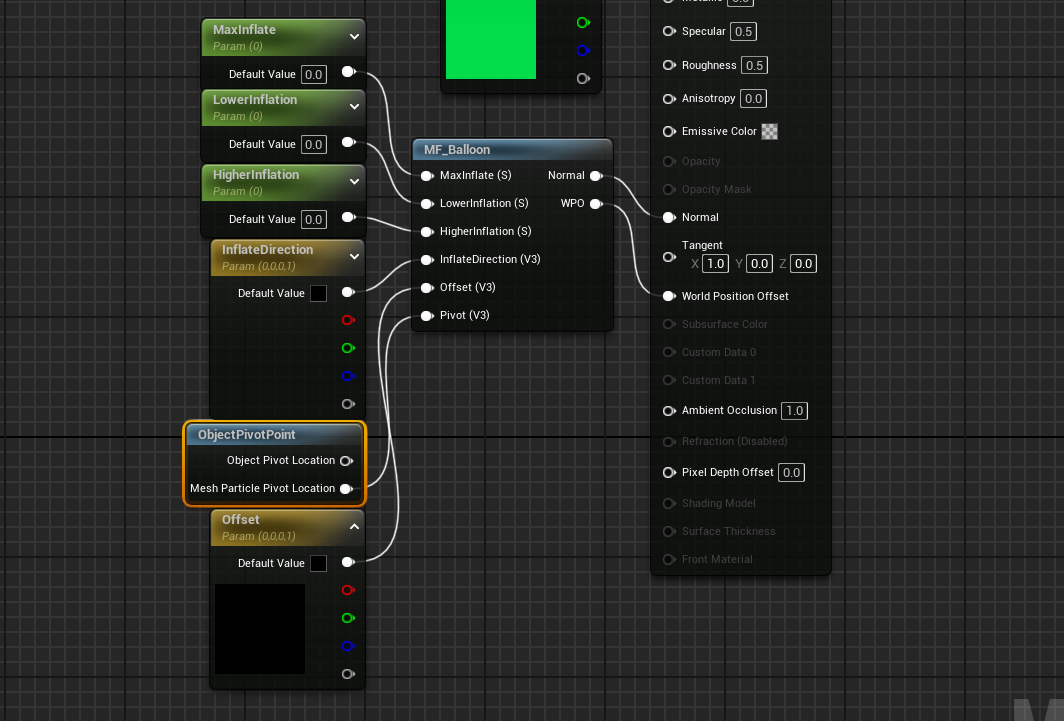Click the Offset node's white Default Value output pin

pos(349,562)
